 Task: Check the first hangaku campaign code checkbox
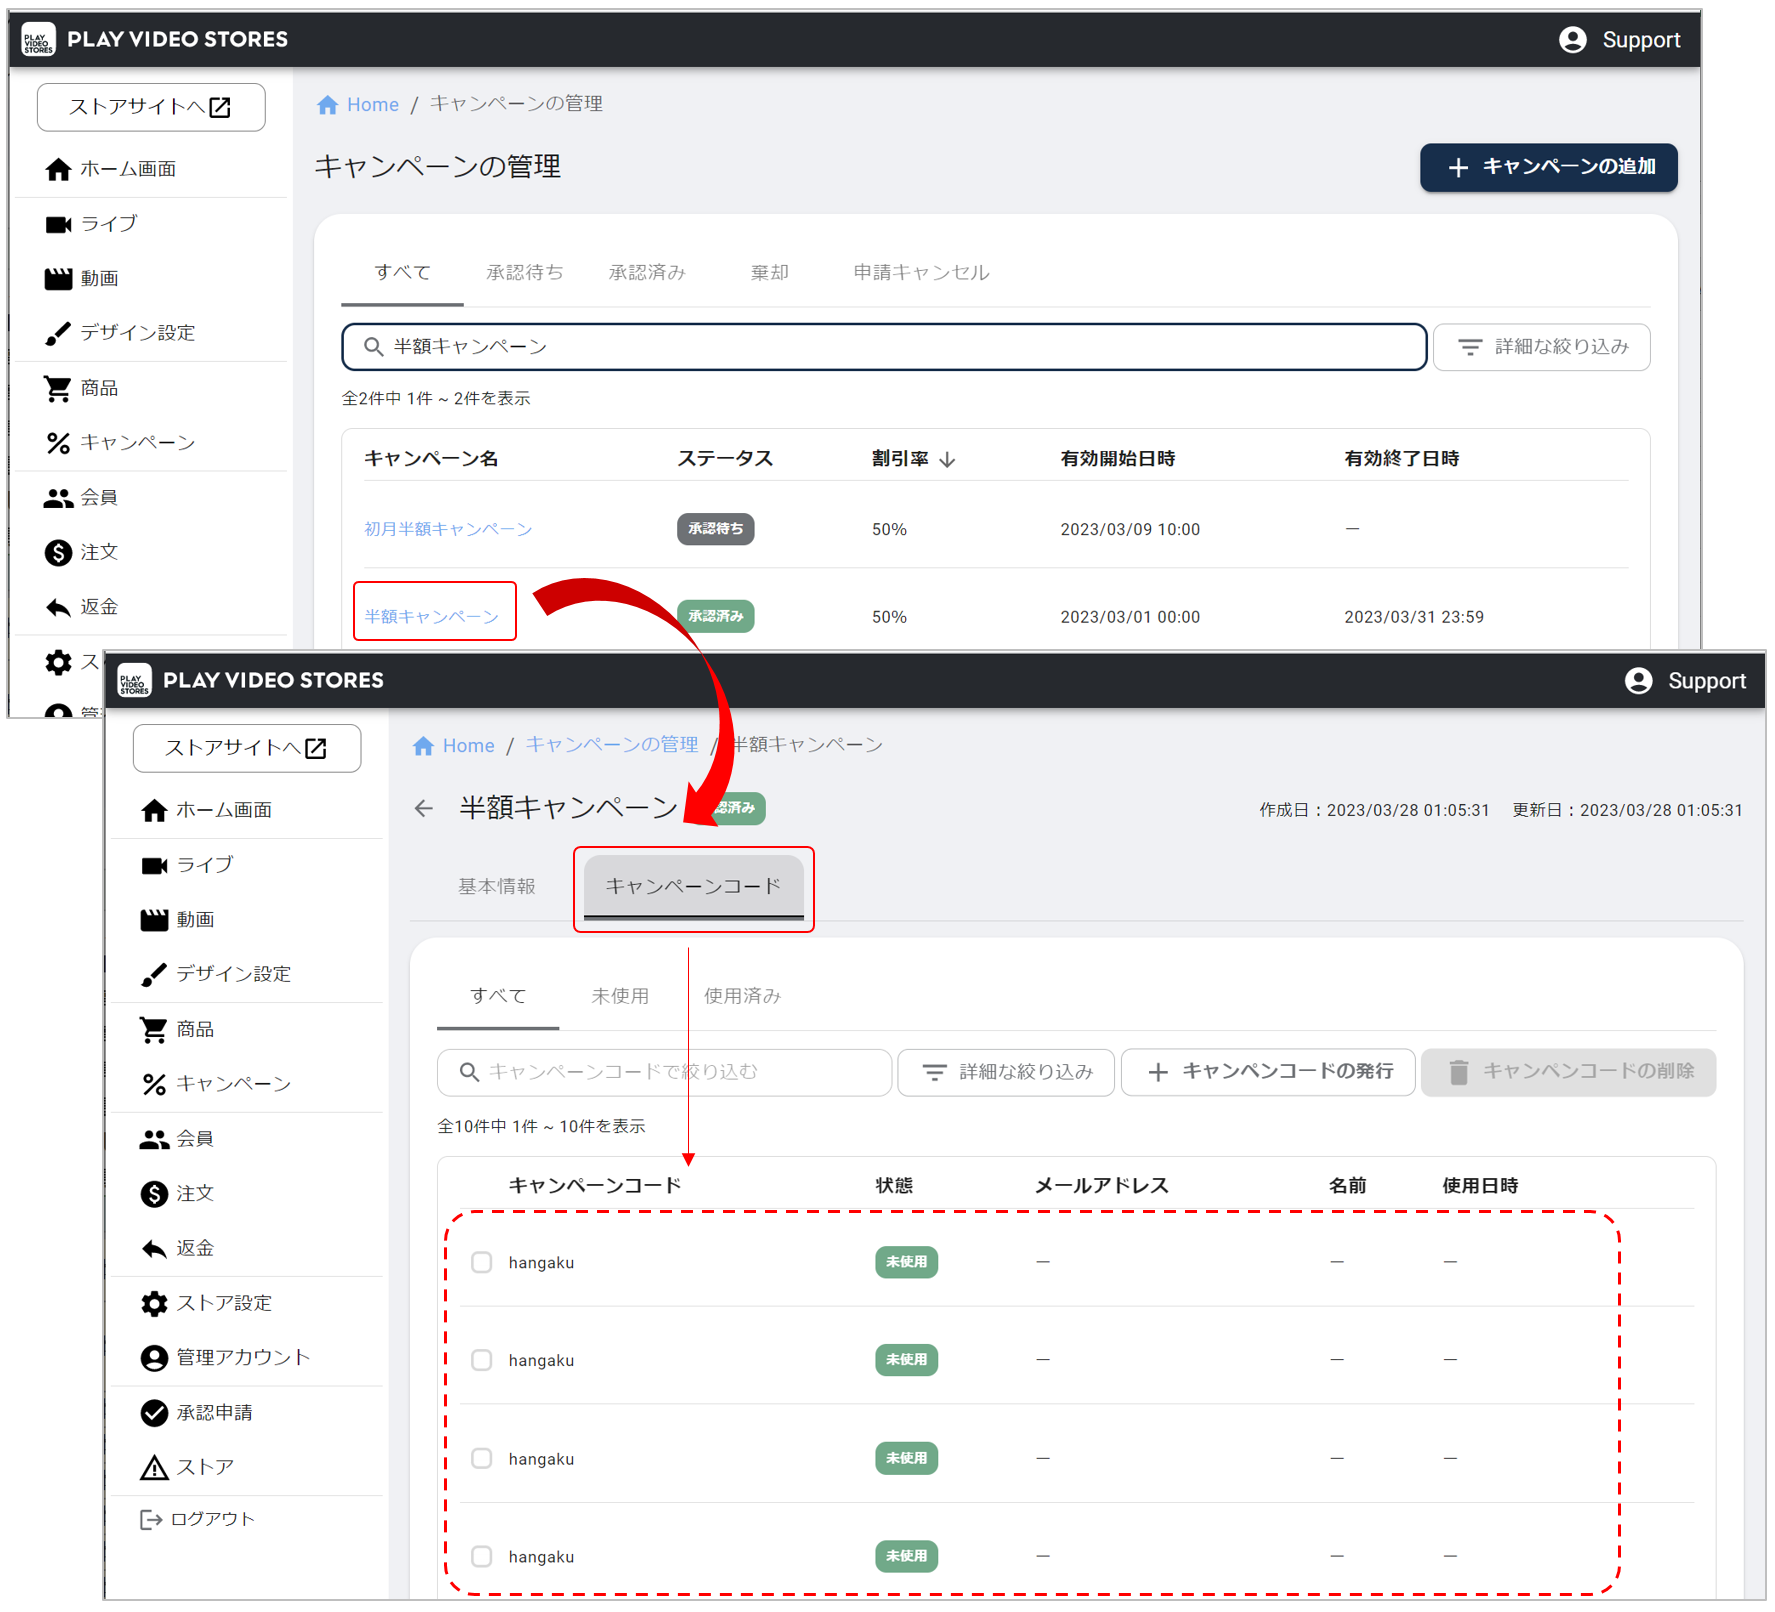click(x=482, y=1262)
